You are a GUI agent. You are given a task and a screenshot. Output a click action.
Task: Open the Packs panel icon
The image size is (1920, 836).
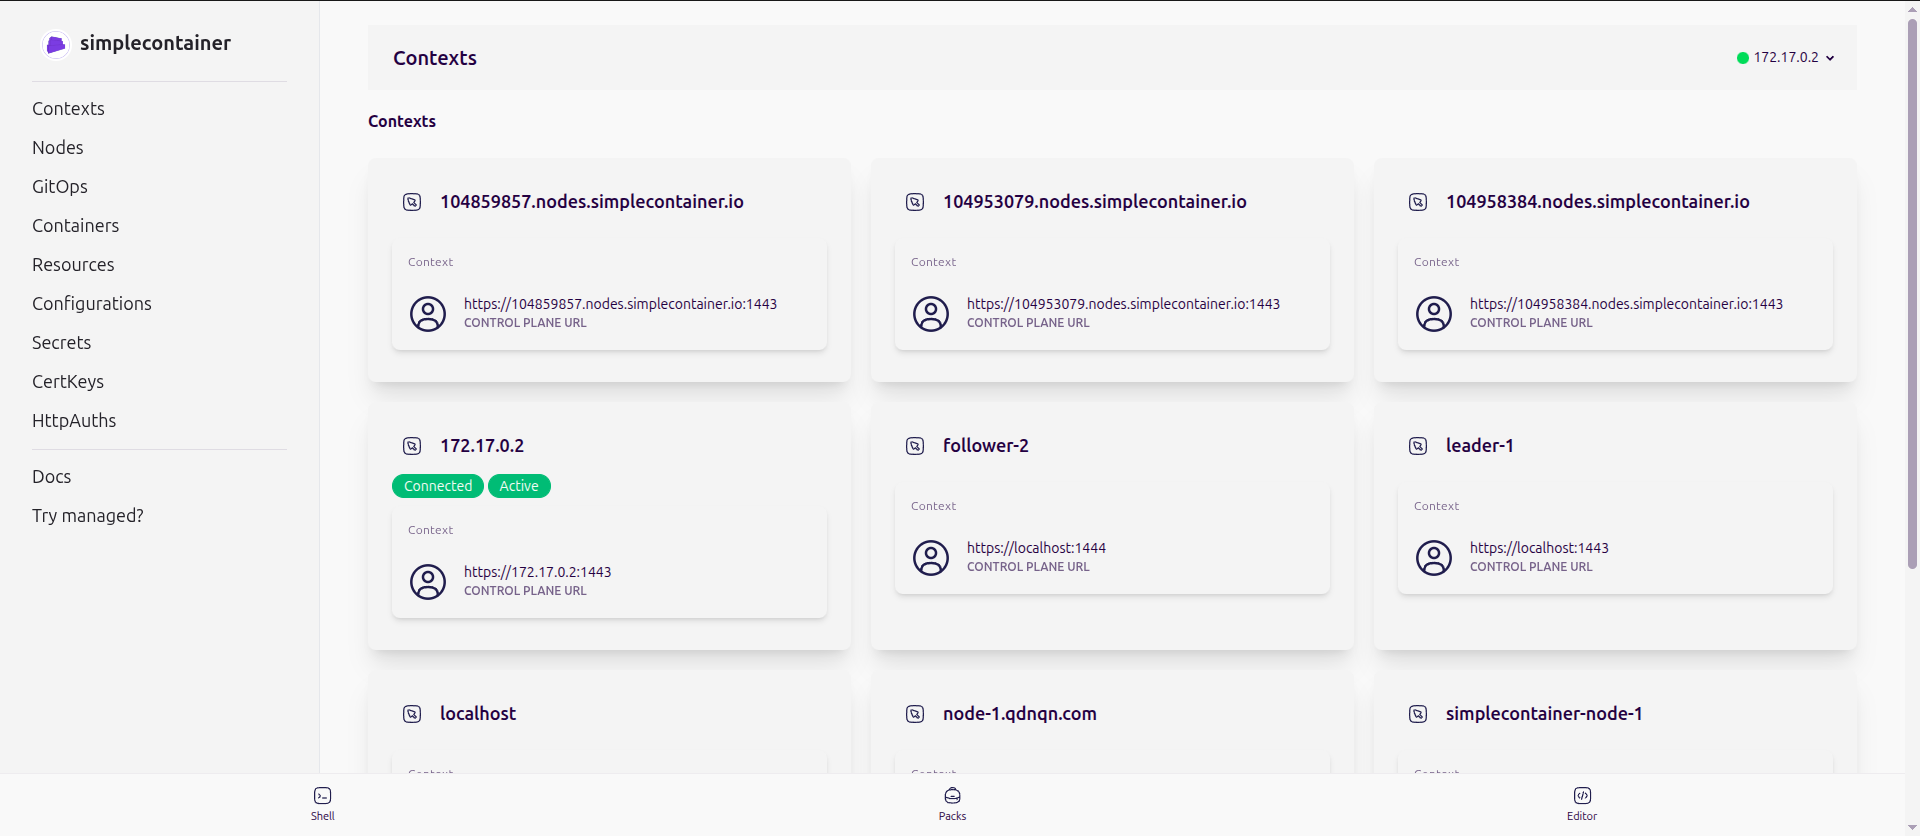pyautogui.click(x=952, y=796)
